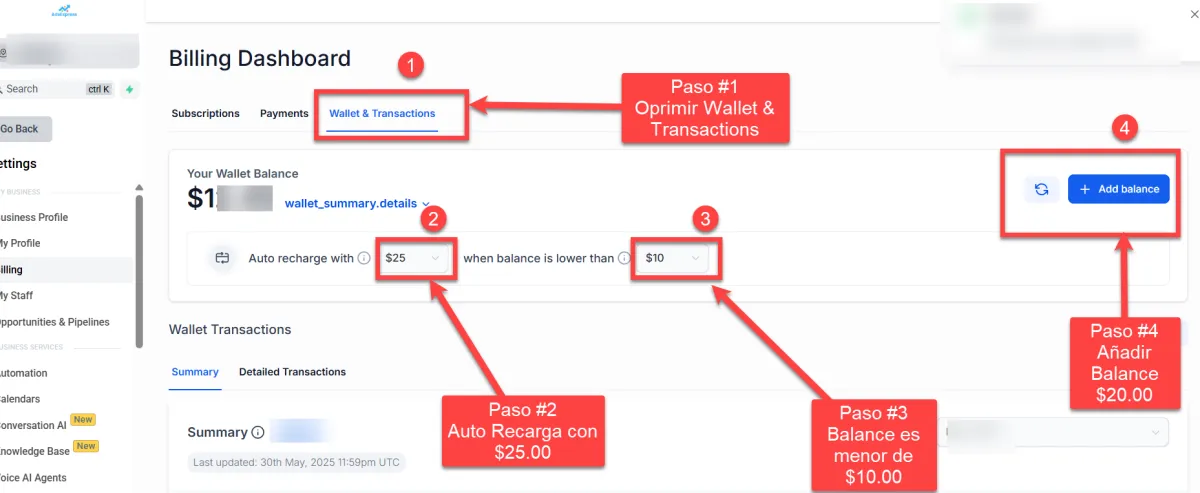
Task: Click info icon next to Auto recharge with
Action: 364,258
